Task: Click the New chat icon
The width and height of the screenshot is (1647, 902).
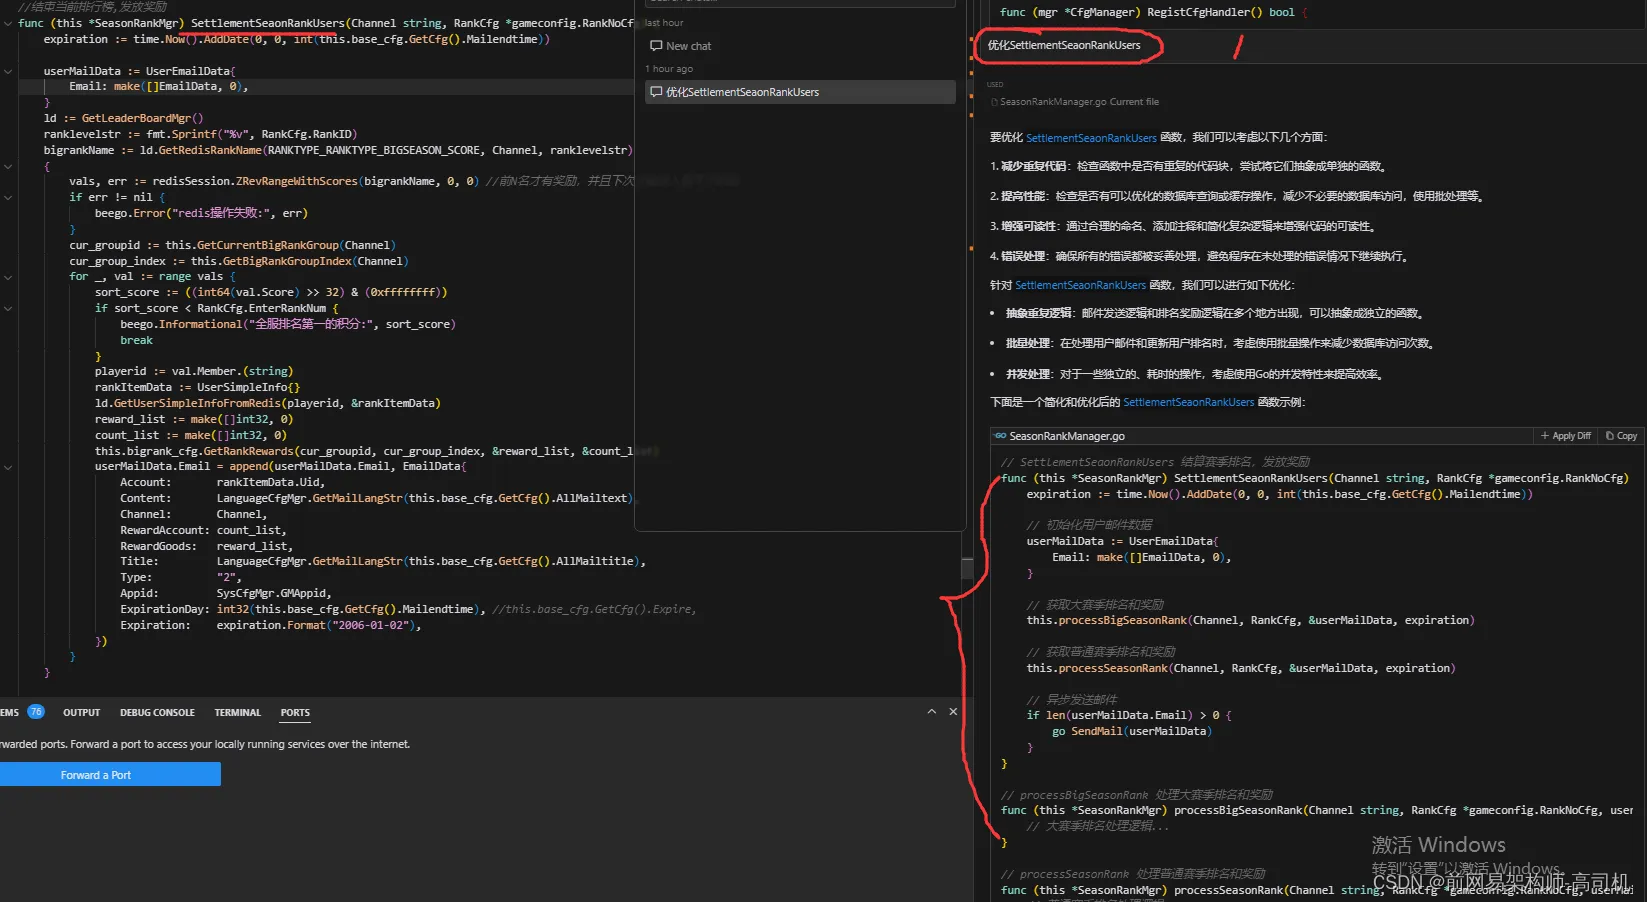Action: pos(656,46)
